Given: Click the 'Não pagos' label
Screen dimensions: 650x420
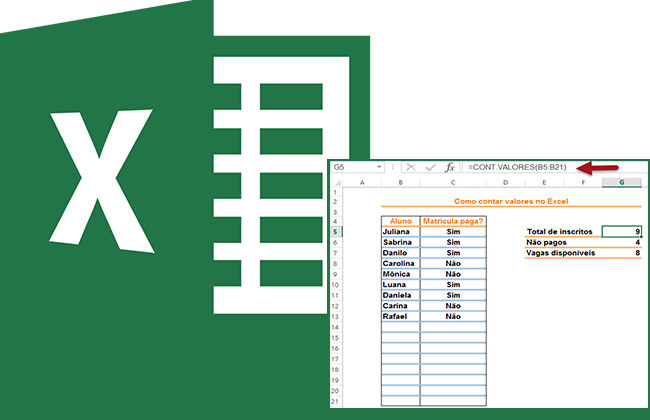Looking at the screenshot, I should pos(546,243).
